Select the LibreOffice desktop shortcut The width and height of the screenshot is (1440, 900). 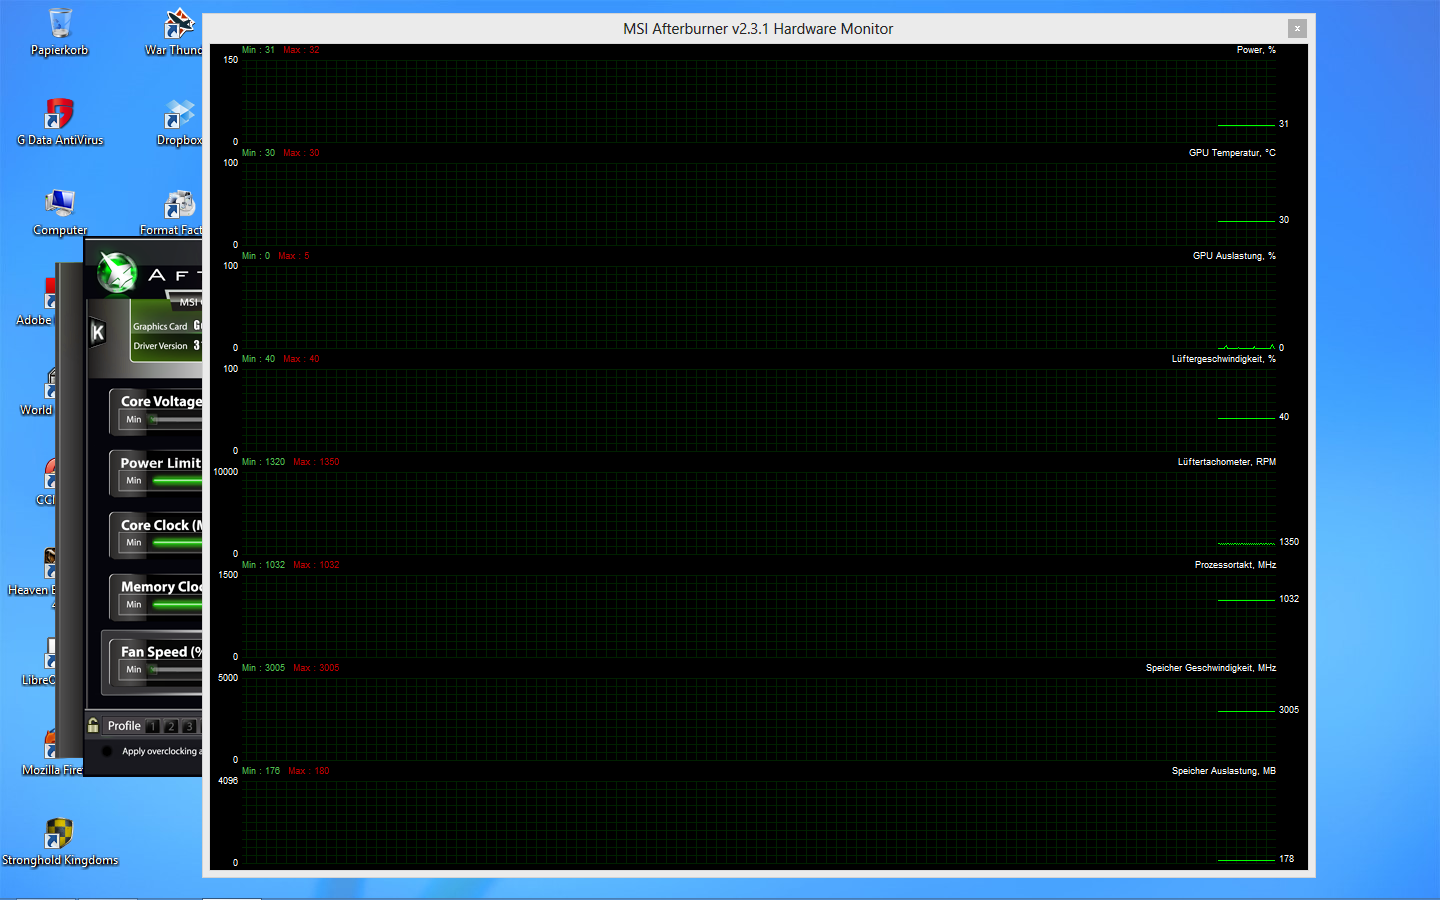click(40, 662)
